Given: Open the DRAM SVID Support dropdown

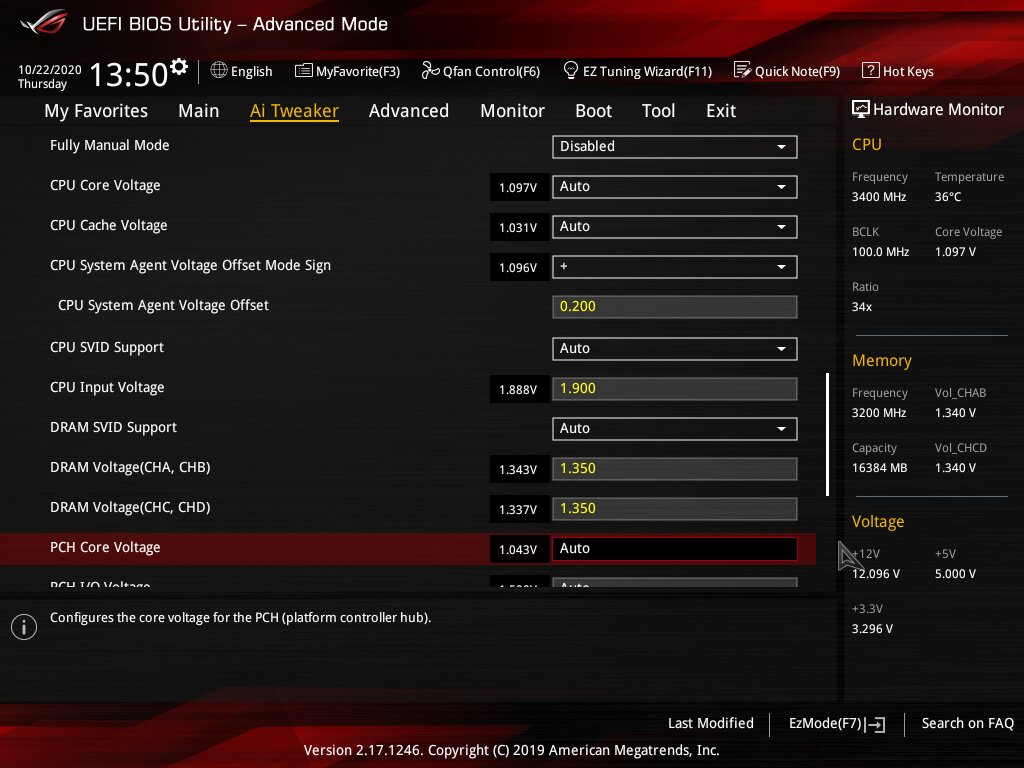Looking at the screenshot, I should tap(674, 428).
